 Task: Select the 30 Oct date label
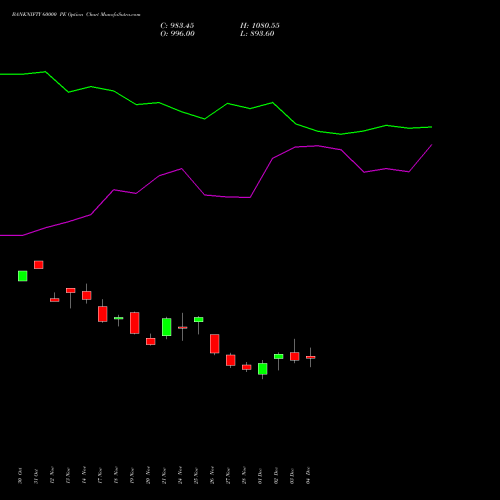[x=20, y=476]
